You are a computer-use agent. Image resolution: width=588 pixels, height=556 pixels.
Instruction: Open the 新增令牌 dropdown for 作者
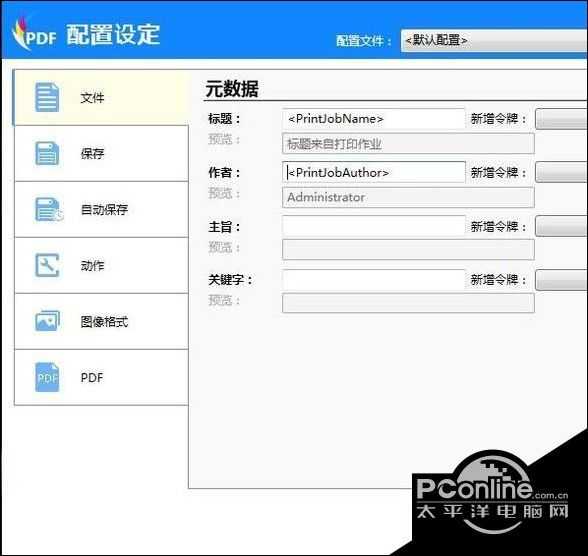561,172
